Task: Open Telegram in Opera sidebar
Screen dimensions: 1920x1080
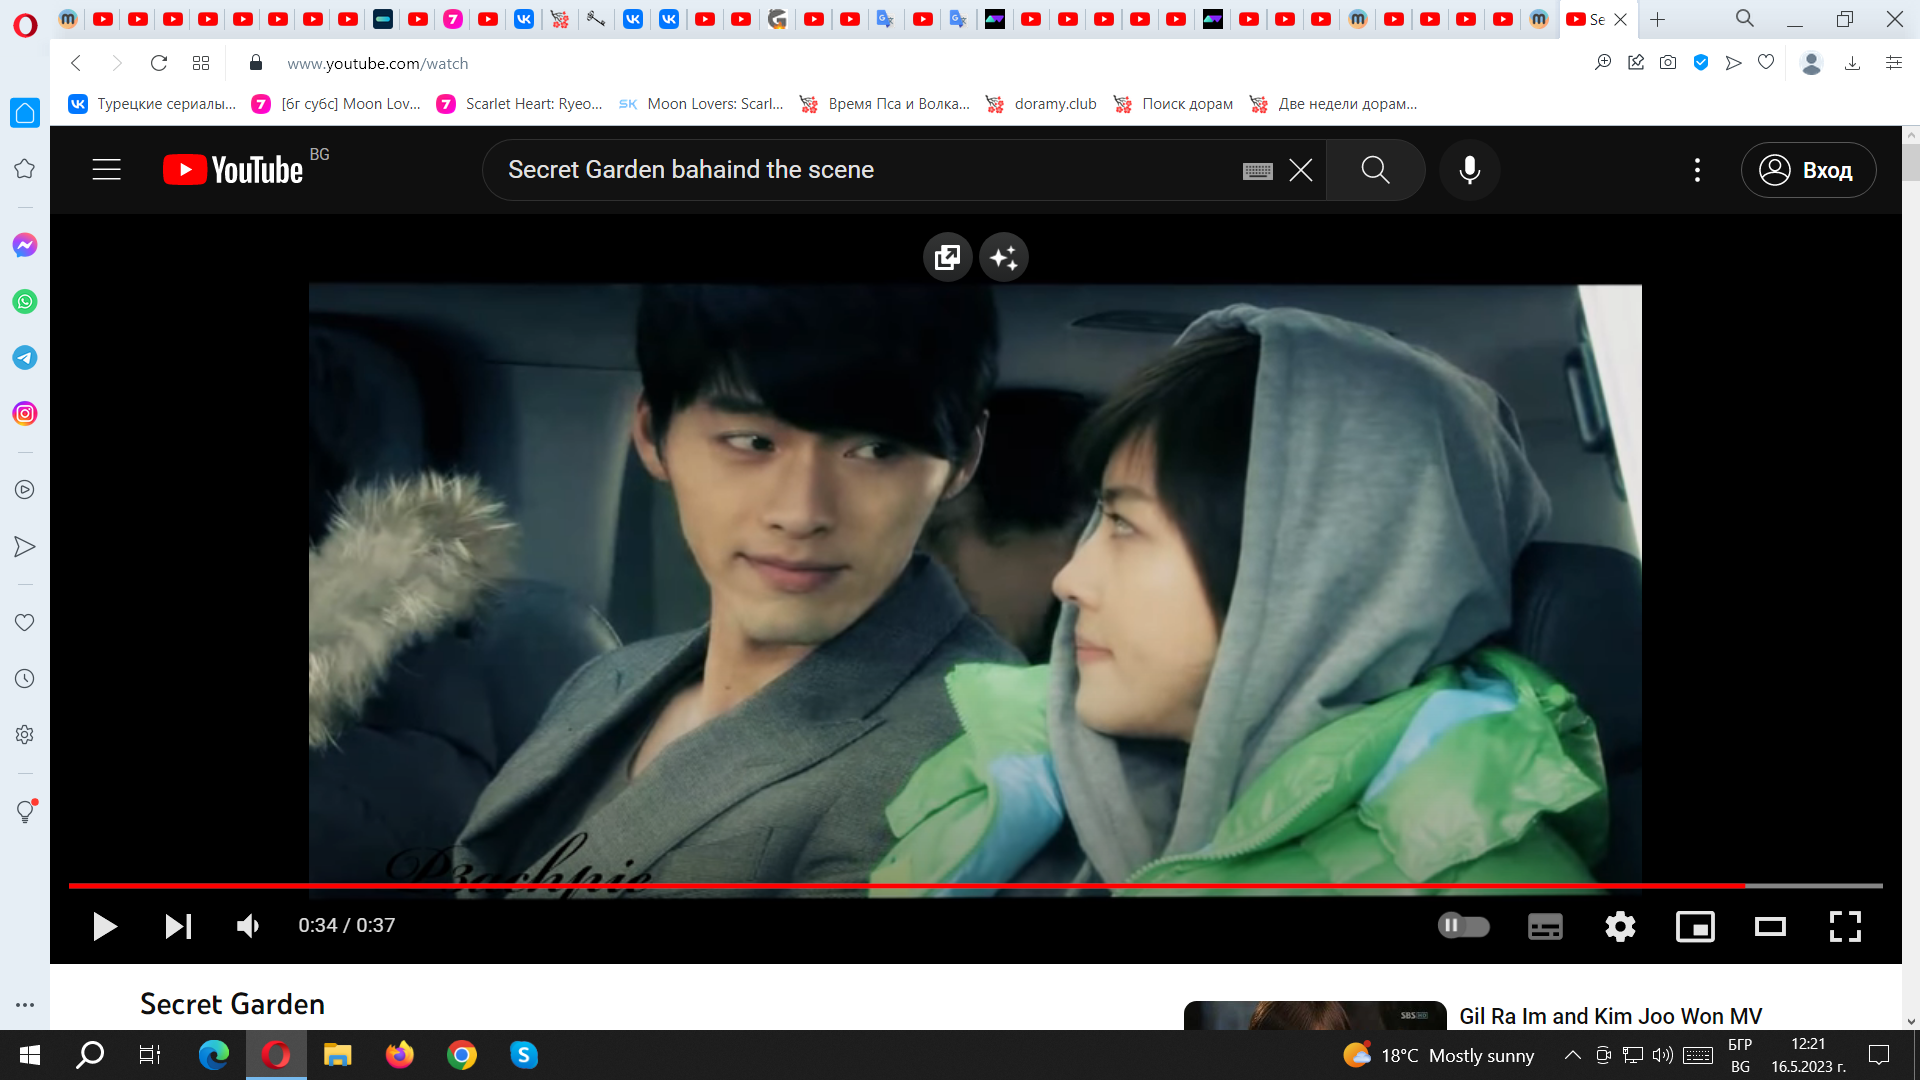Action: coord(25,358)
